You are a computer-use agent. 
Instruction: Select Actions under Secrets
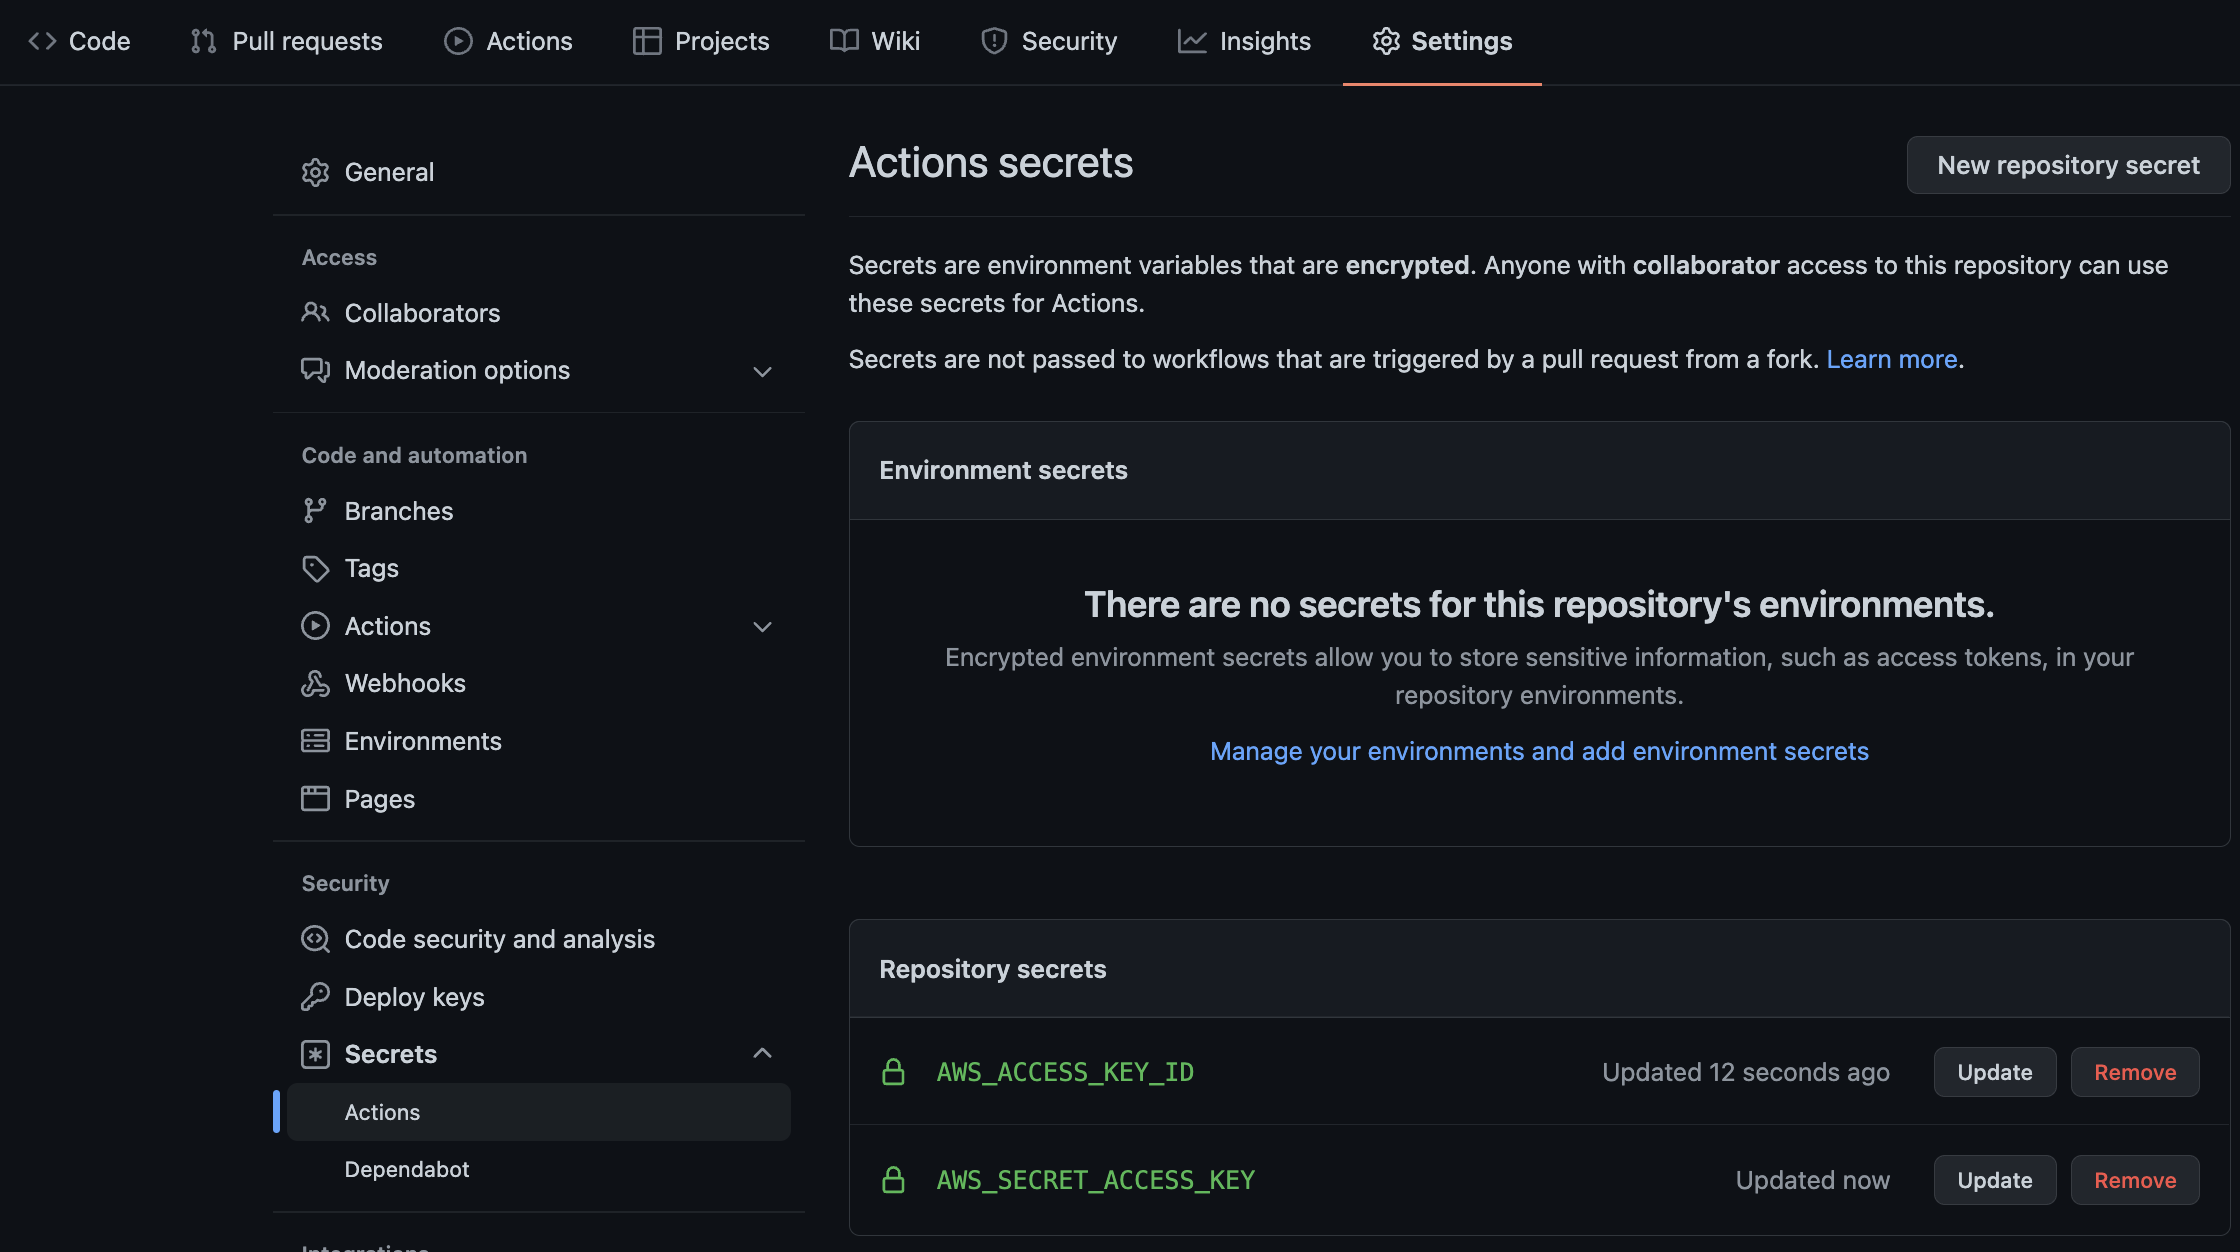coord(539,1112)
